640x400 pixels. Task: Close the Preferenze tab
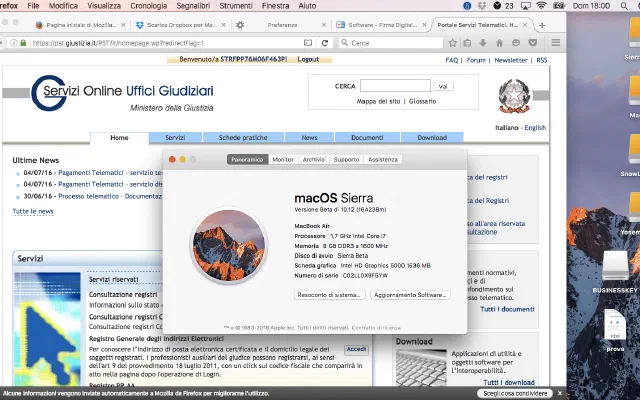324,25
